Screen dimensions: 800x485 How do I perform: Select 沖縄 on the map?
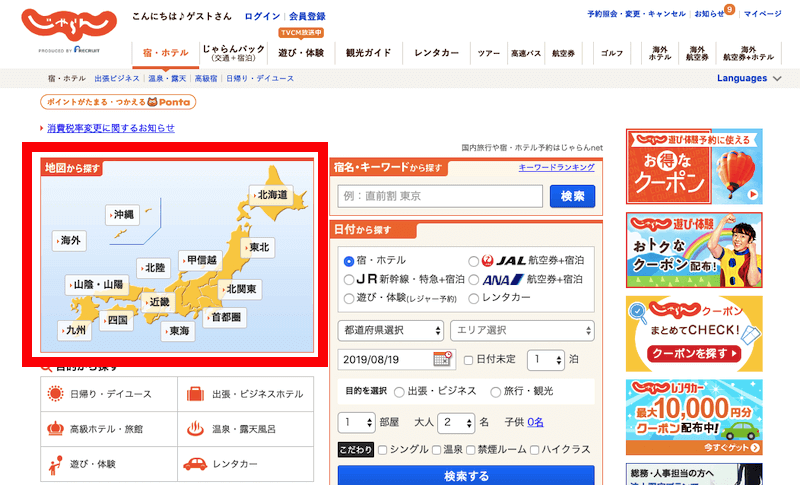point(122,215)
